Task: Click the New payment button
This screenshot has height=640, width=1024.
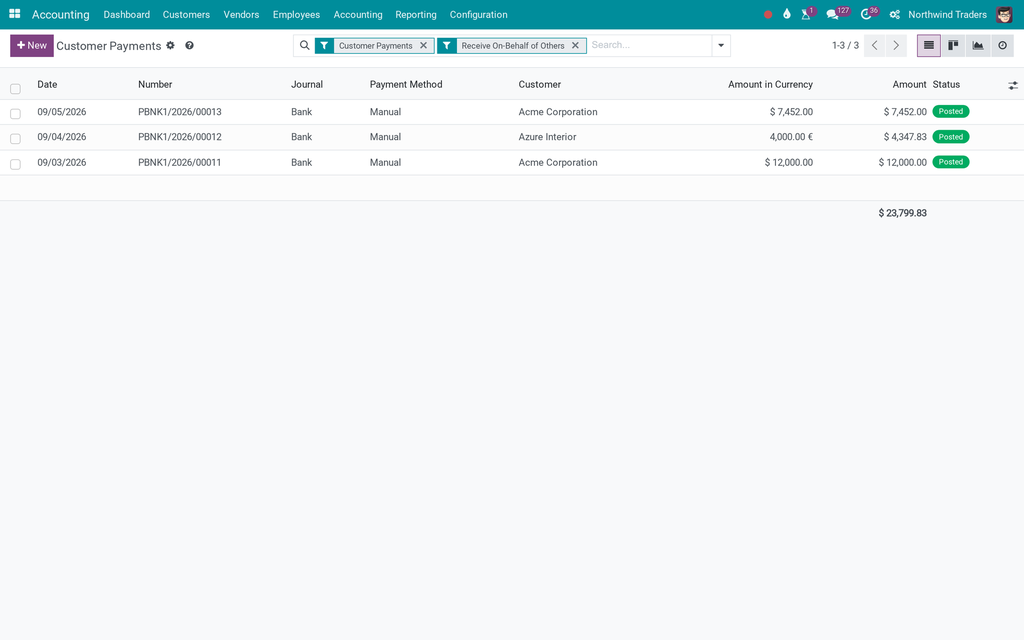Action: (31, 46)
